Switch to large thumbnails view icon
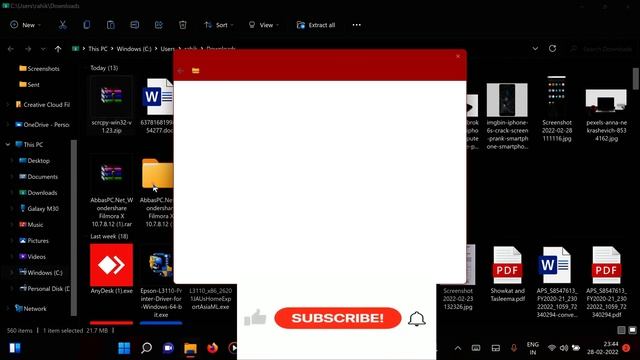Viewport: 640px width, 360px height. [632, 330]
